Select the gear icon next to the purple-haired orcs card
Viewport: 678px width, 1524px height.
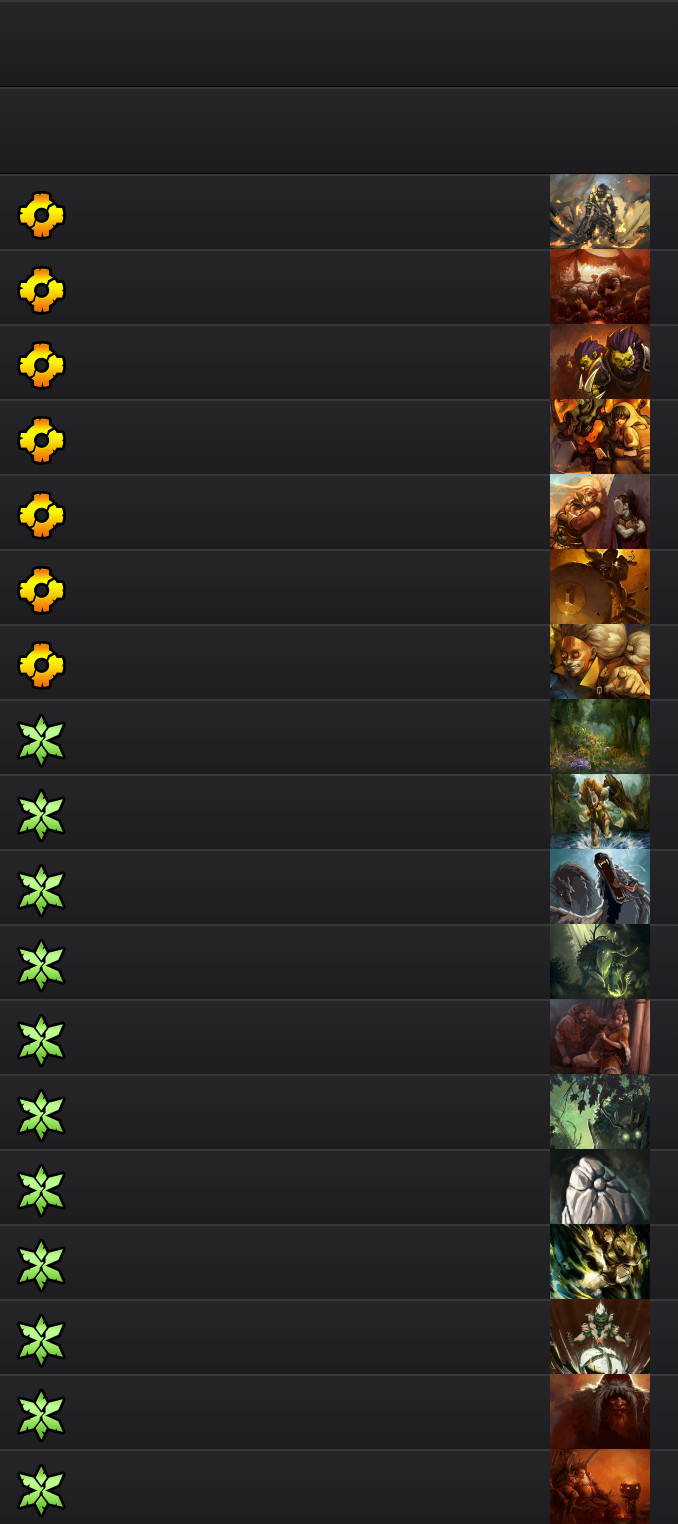coord(41,363)
